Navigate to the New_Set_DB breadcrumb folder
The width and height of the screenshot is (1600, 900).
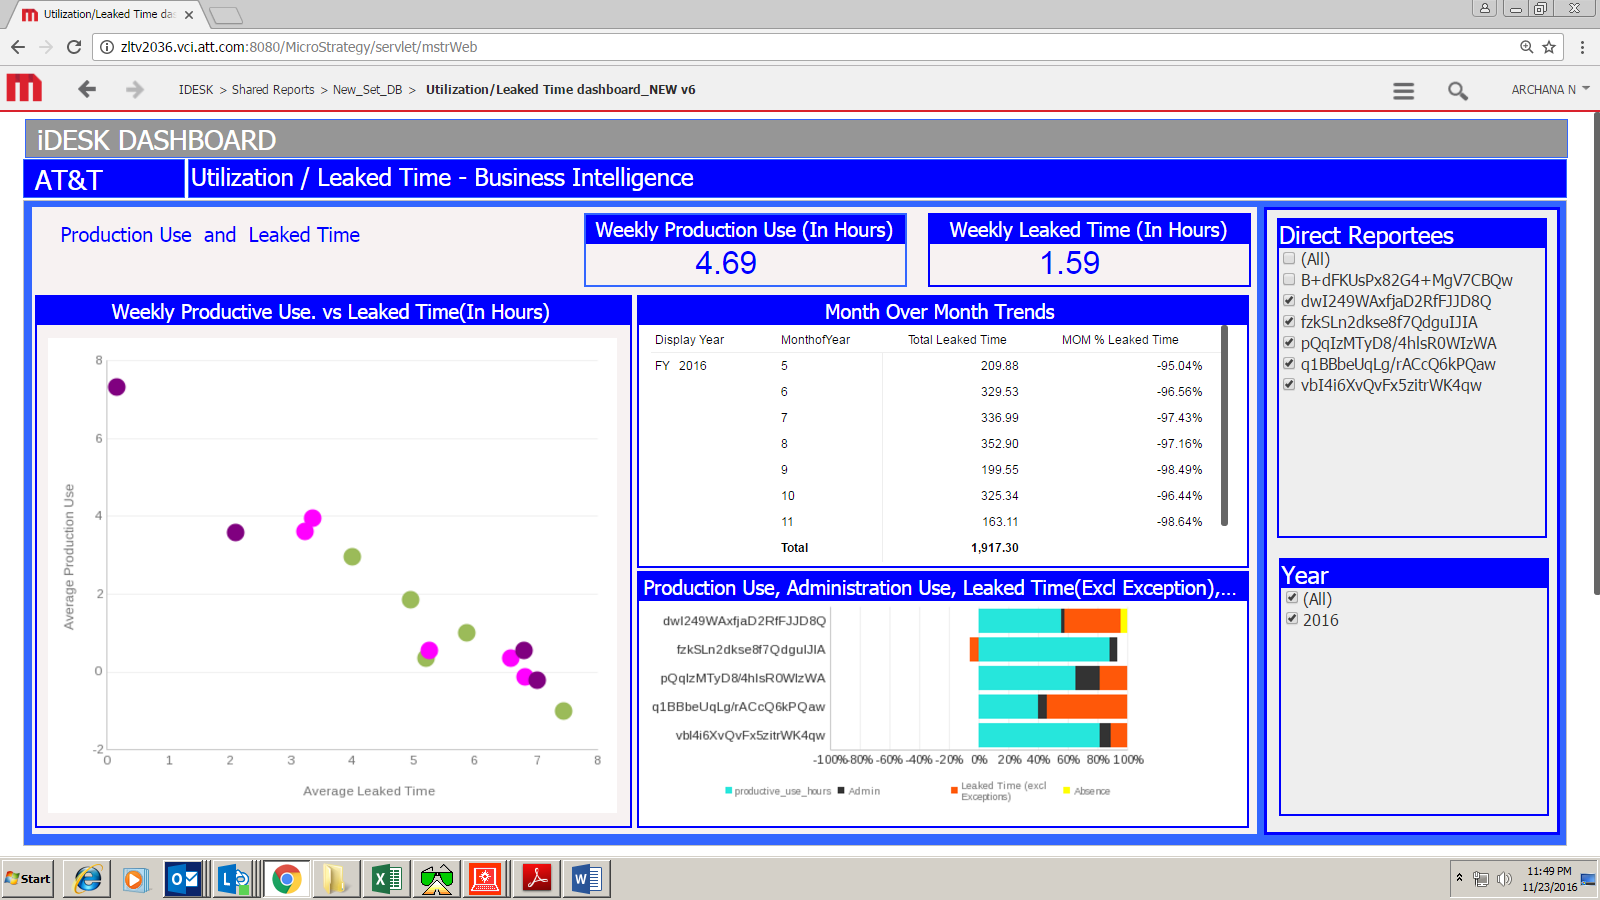tap(367, 90)
